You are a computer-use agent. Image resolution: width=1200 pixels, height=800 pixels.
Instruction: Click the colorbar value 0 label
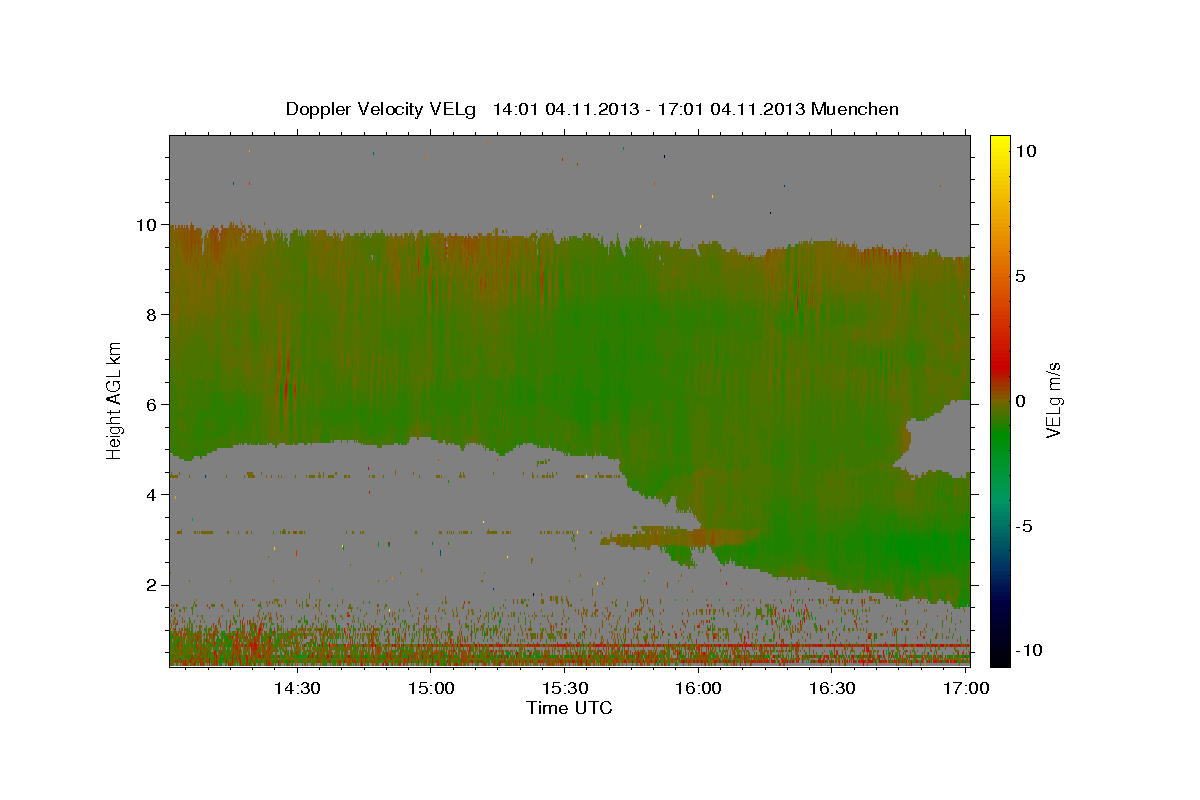[1021, 401]
